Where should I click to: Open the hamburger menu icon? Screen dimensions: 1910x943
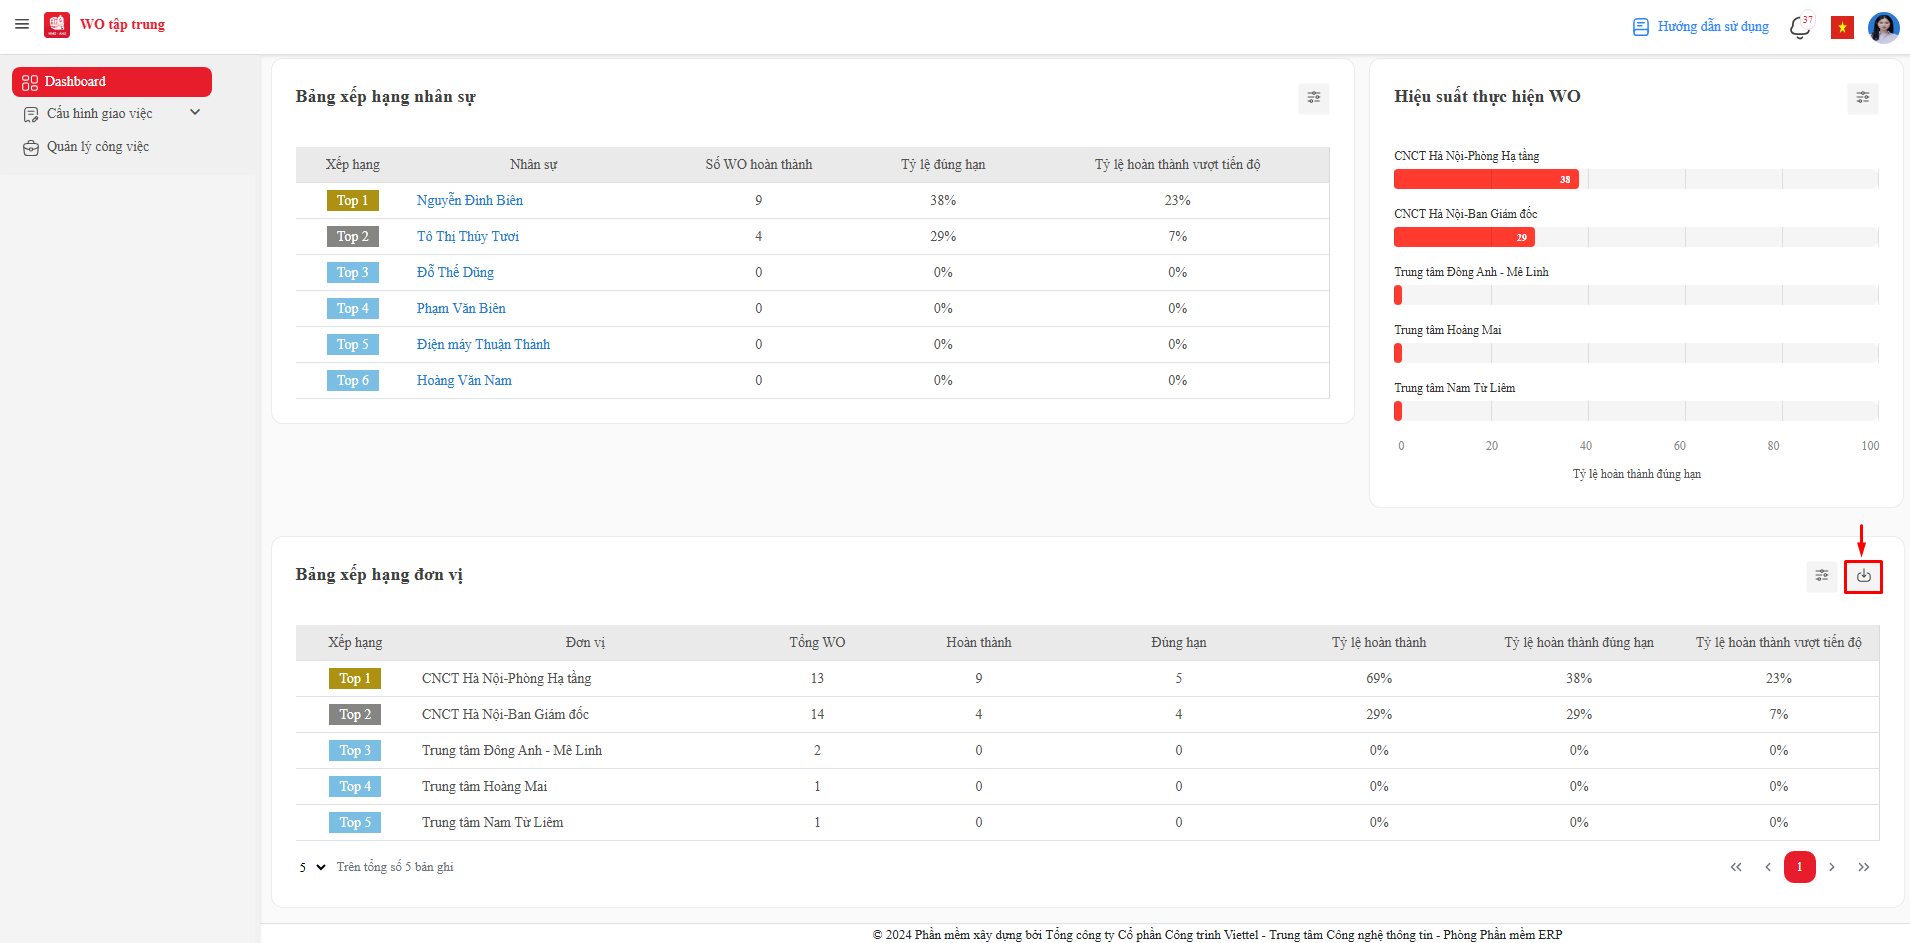(x=22, y=24)
